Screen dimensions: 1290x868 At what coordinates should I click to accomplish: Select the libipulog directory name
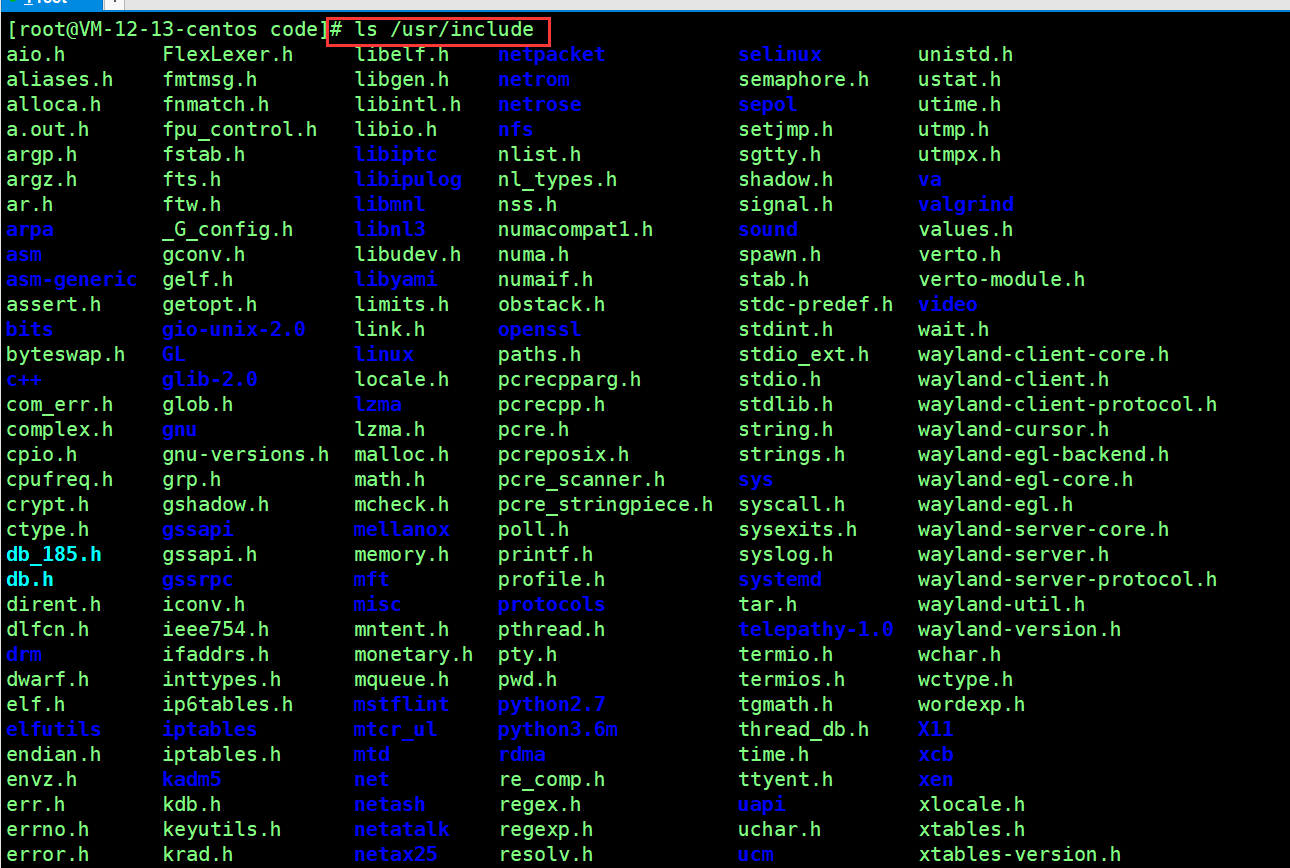click(407, 180)
